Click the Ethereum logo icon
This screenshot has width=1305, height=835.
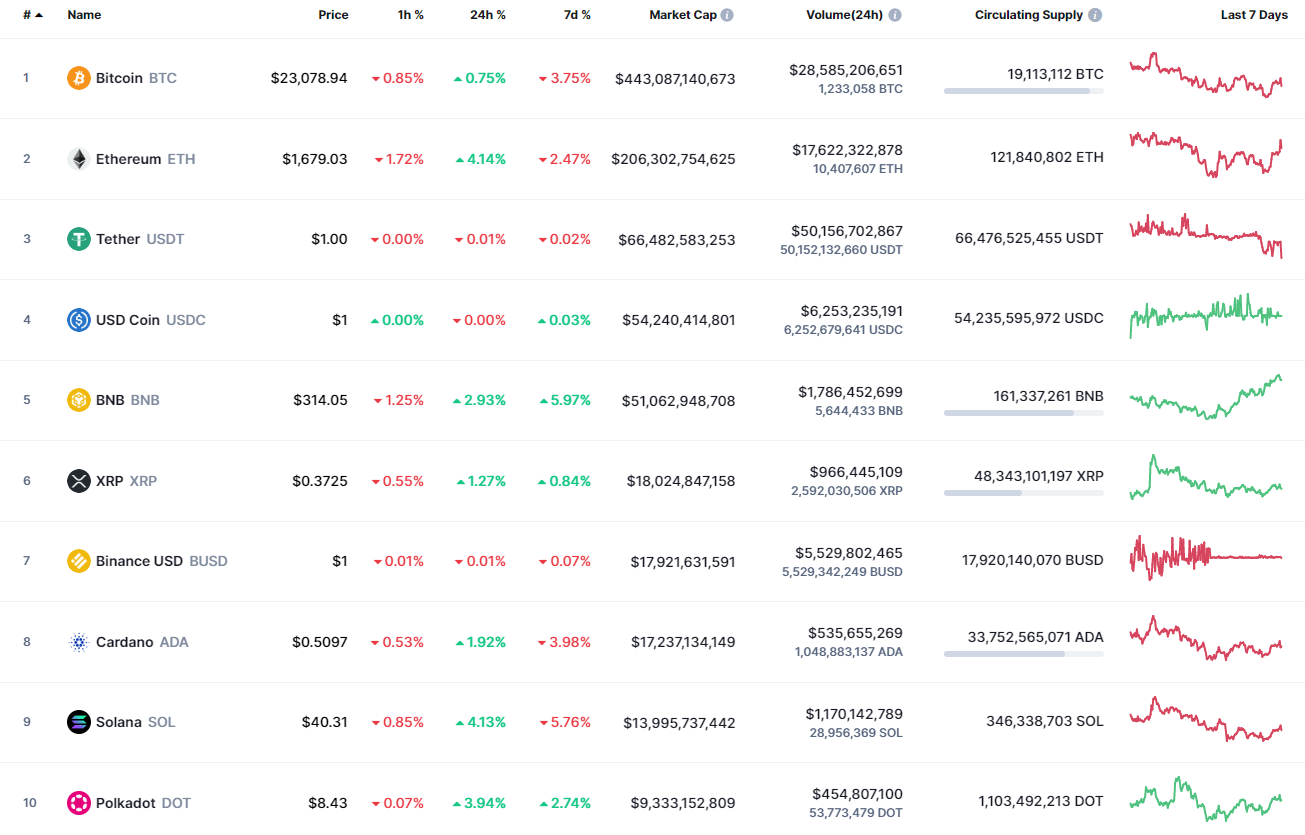pyautogui.click(x=78, y=158)
